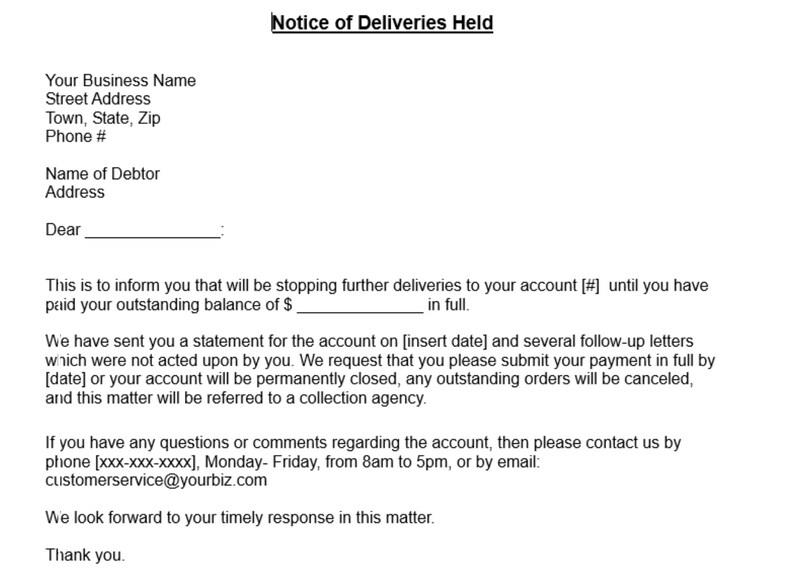Click the 'Name of Debtor' line
The image size is (794, 582).
[x=102, y=174]
